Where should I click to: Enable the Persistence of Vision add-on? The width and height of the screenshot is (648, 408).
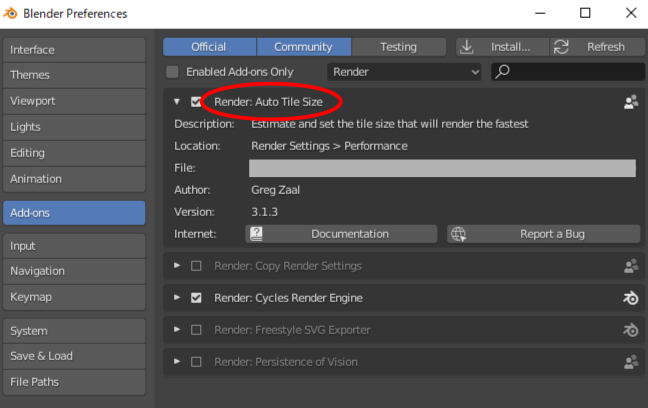coord(196,362)
